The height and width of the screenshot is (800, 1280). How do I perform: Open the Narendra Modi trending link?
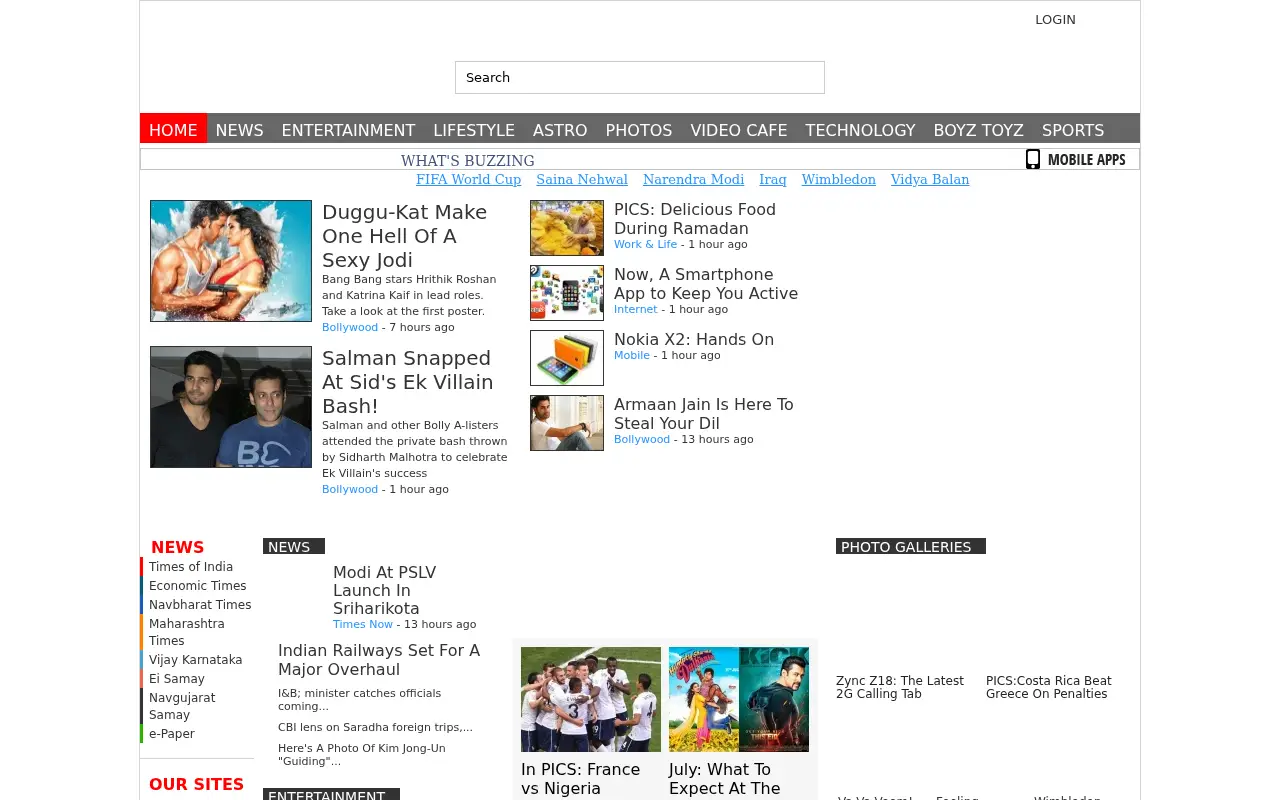(x=693, y=180)
